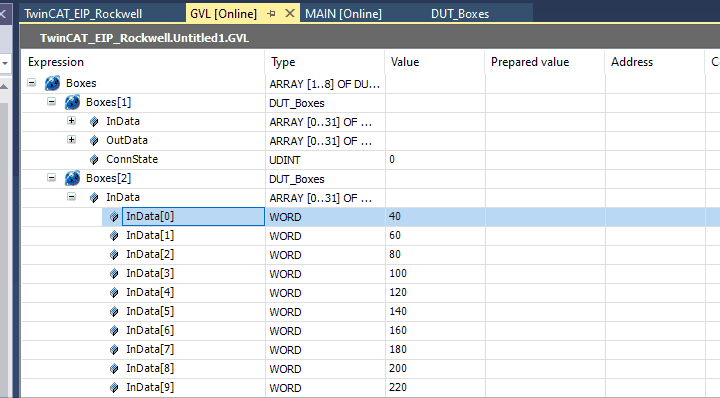Open the dropdown arrow in the left panel

point(5,63)
